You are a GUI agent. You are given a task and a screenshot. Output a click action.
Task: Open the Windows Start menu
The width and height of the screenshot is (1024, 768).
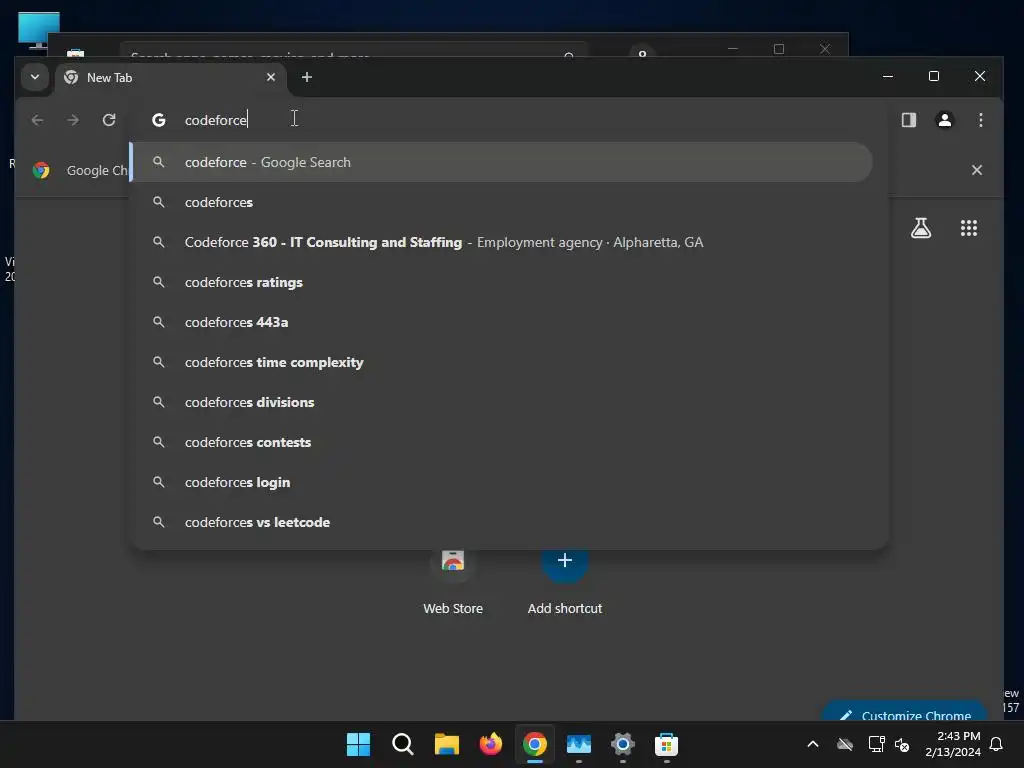click(358, 744)
